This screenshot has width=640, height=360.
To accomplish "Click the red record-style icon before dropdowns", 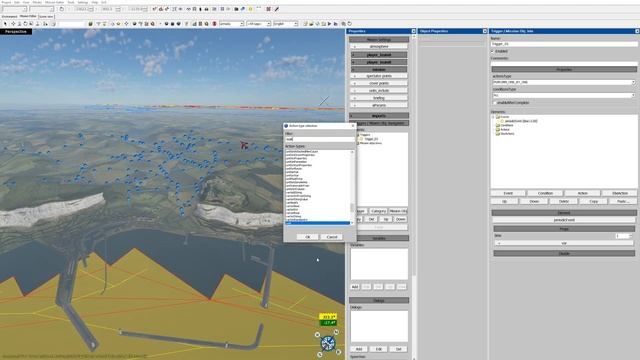I will tap(214, 24).
